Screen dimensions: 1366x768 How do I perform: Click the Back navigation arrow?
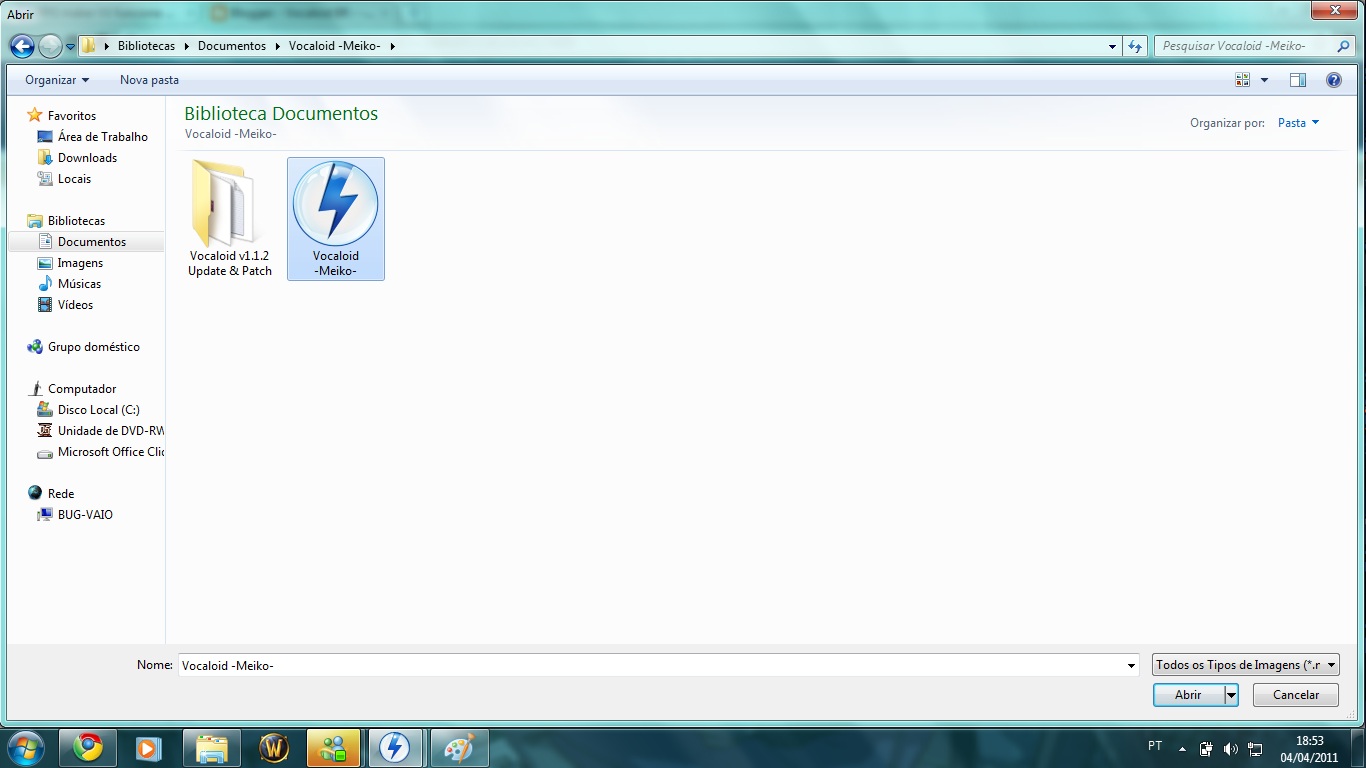tap(22, 46)
